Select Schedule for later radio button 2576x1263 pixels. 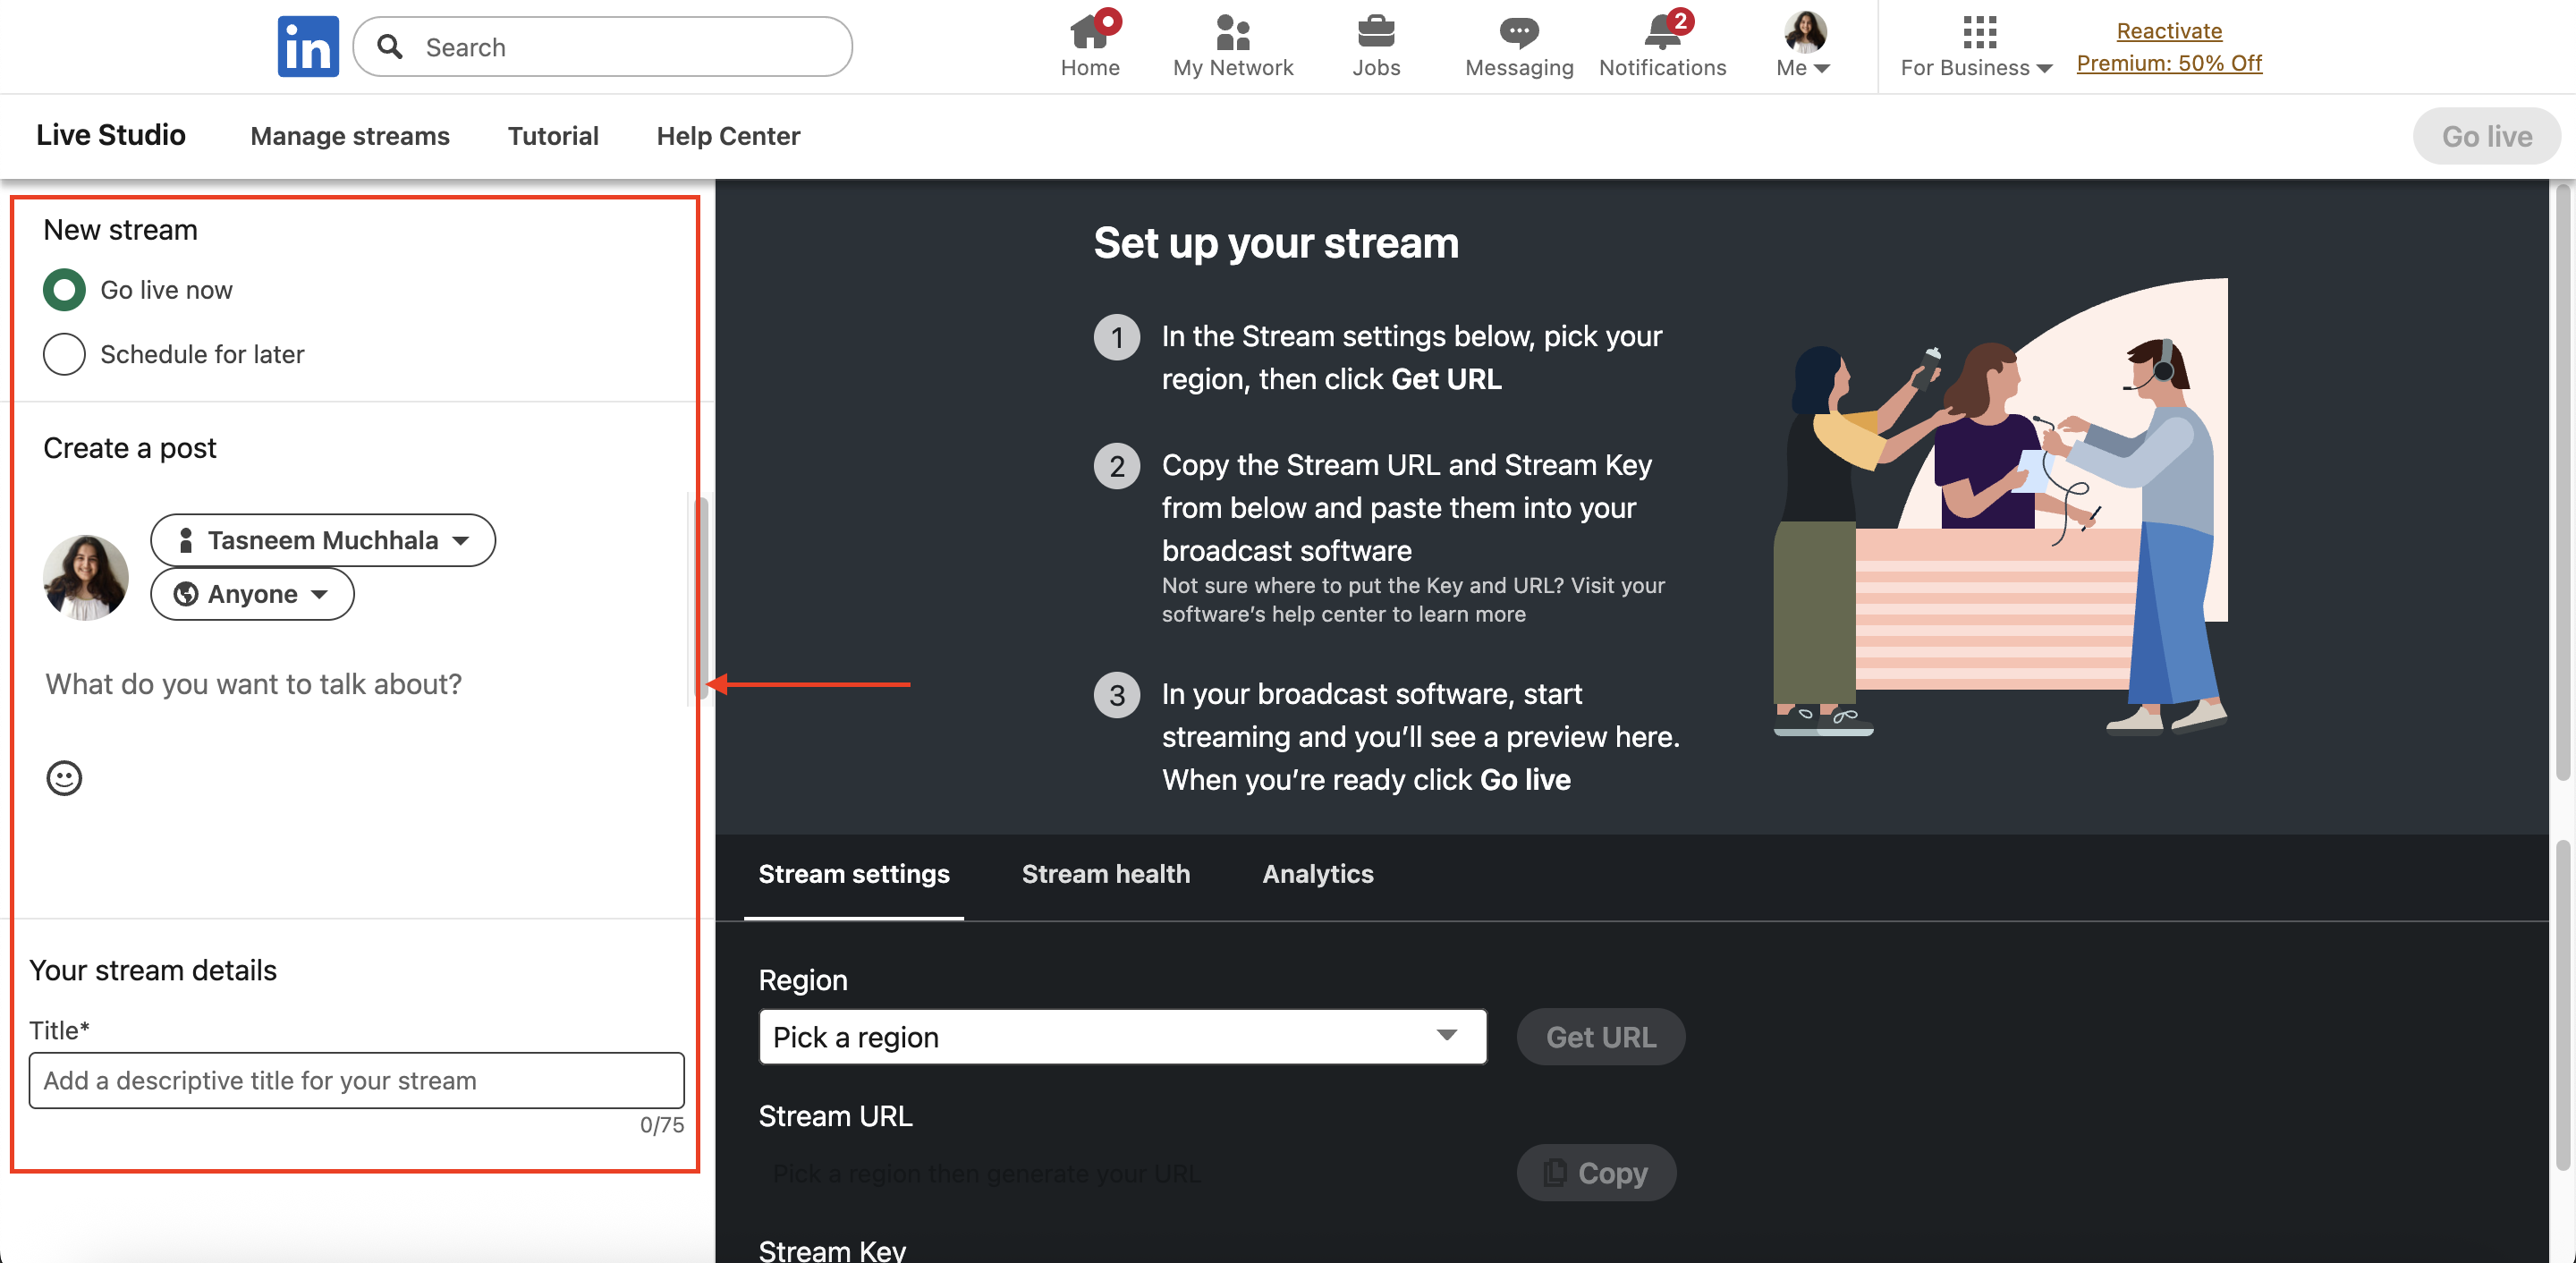pyautogui.click(x=64, y=354)
